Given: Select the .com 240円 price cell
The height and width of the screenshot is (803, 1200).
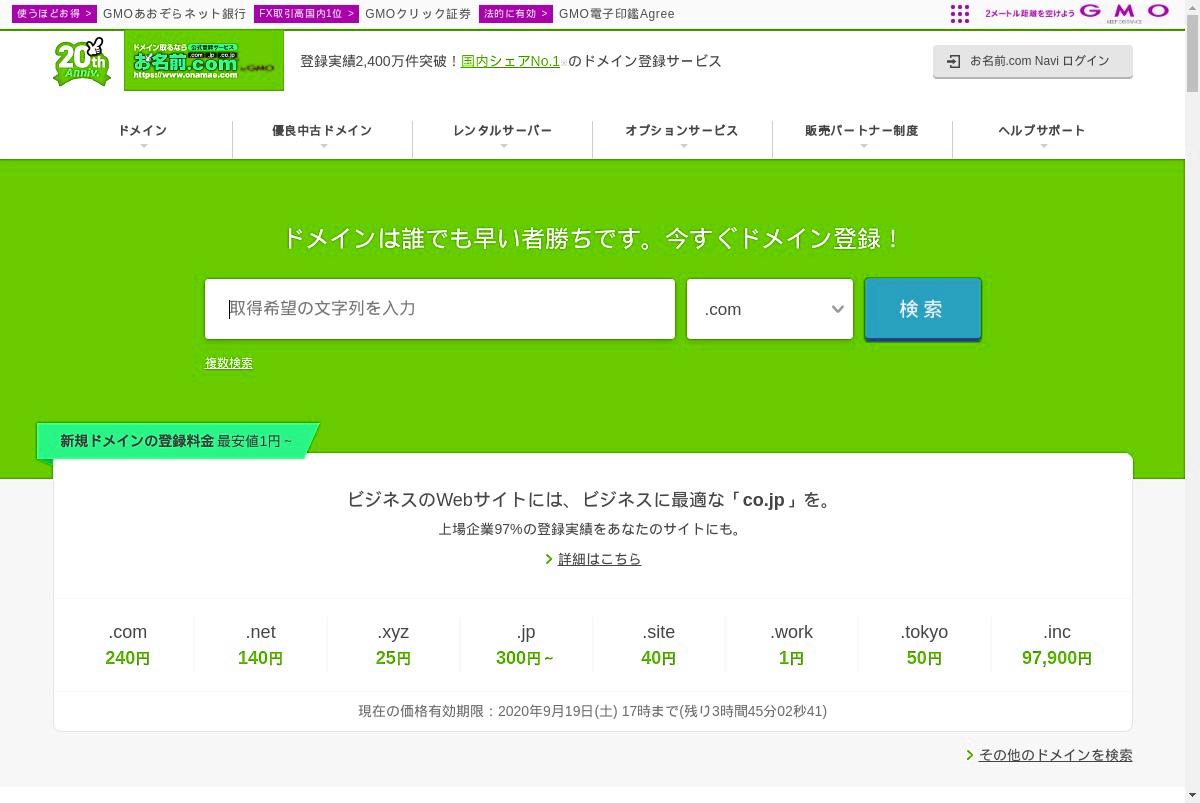Looking at the screenshot, I should click(x=128, y=645).
